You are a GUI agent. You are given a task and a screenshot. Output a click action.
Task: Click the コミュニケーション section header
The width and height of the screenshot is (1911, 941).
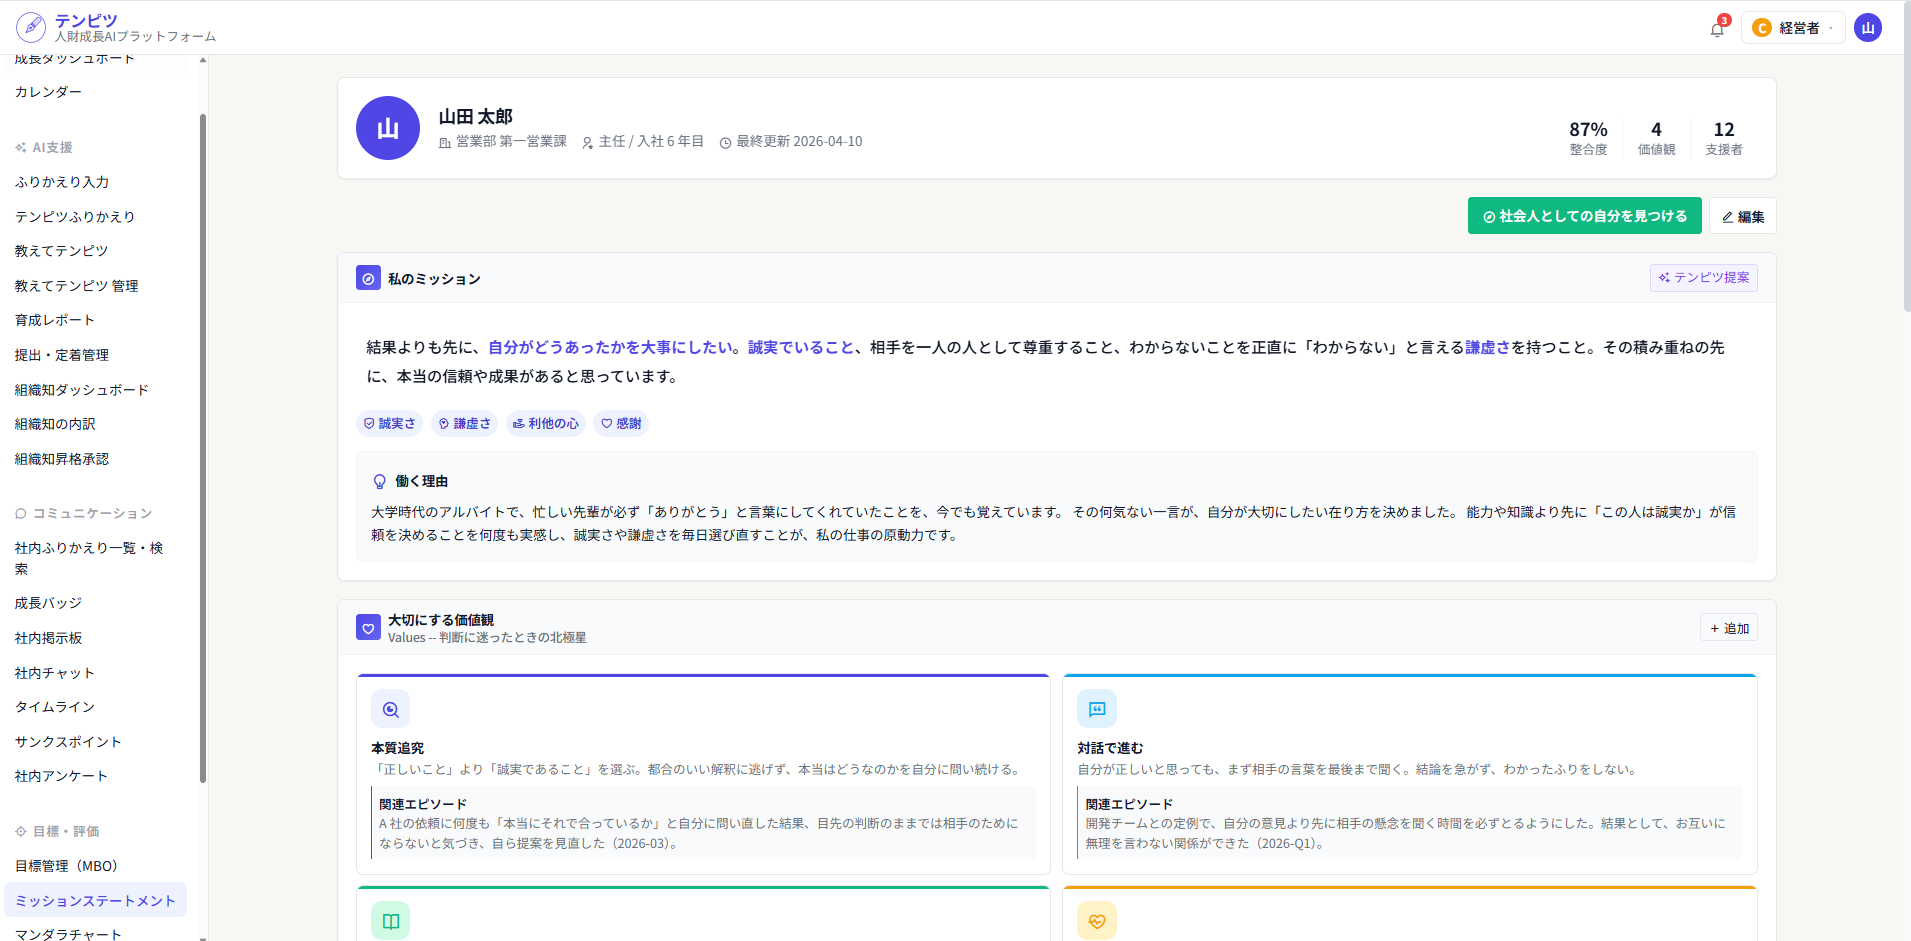click(84, 513)
